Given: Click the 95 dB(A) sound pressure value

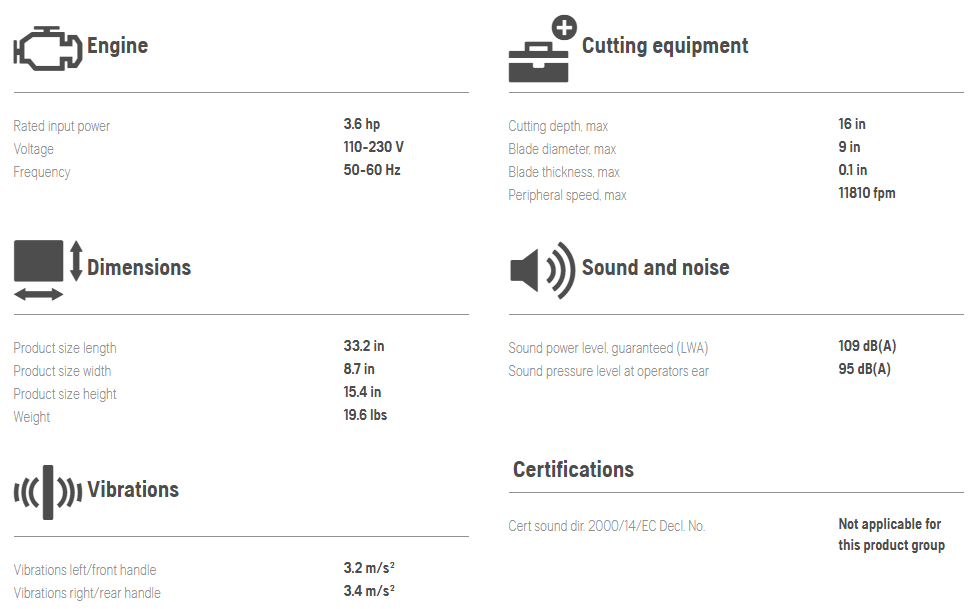Looking at the screenshot, I should tap(864, 369).
